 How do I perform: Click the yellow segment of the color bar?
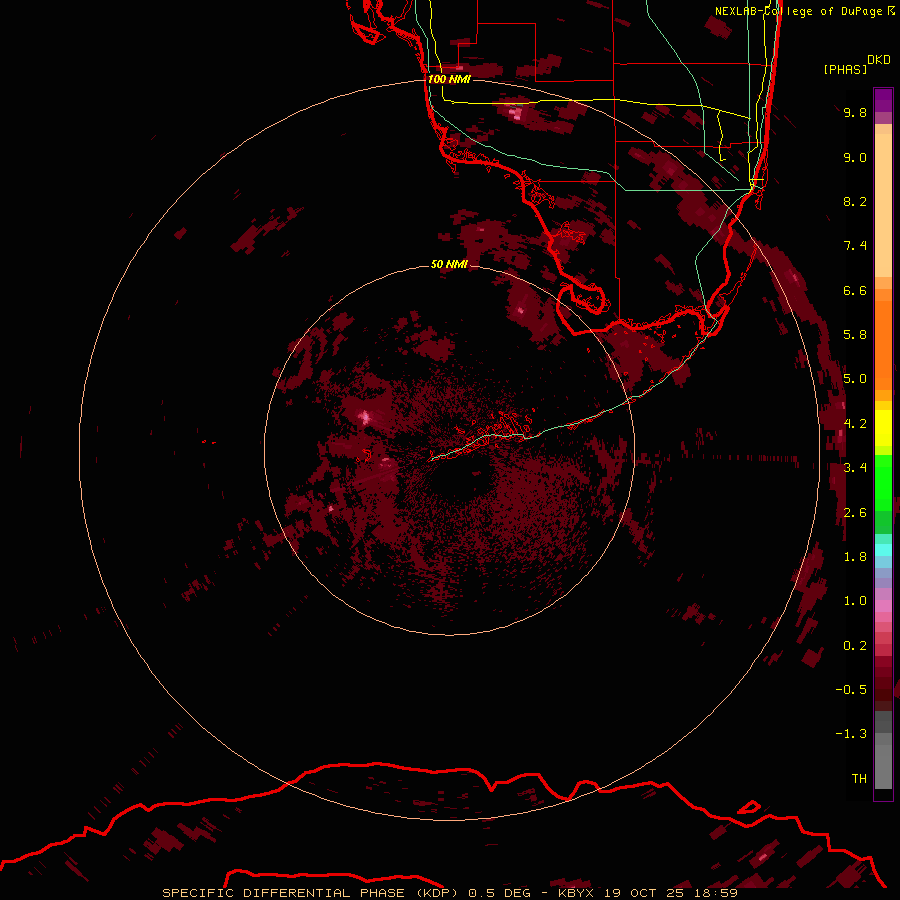pyautogui.click(x=883, y=428)
